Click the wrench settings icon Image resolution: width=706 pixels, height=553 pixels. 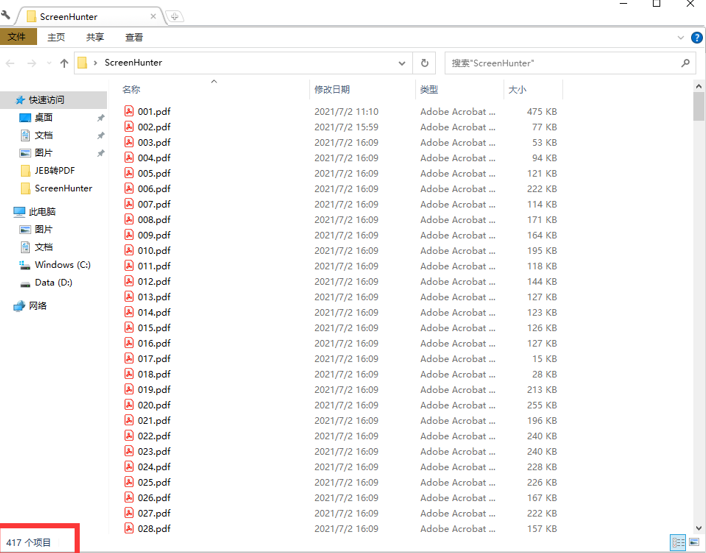click(6, 15)
